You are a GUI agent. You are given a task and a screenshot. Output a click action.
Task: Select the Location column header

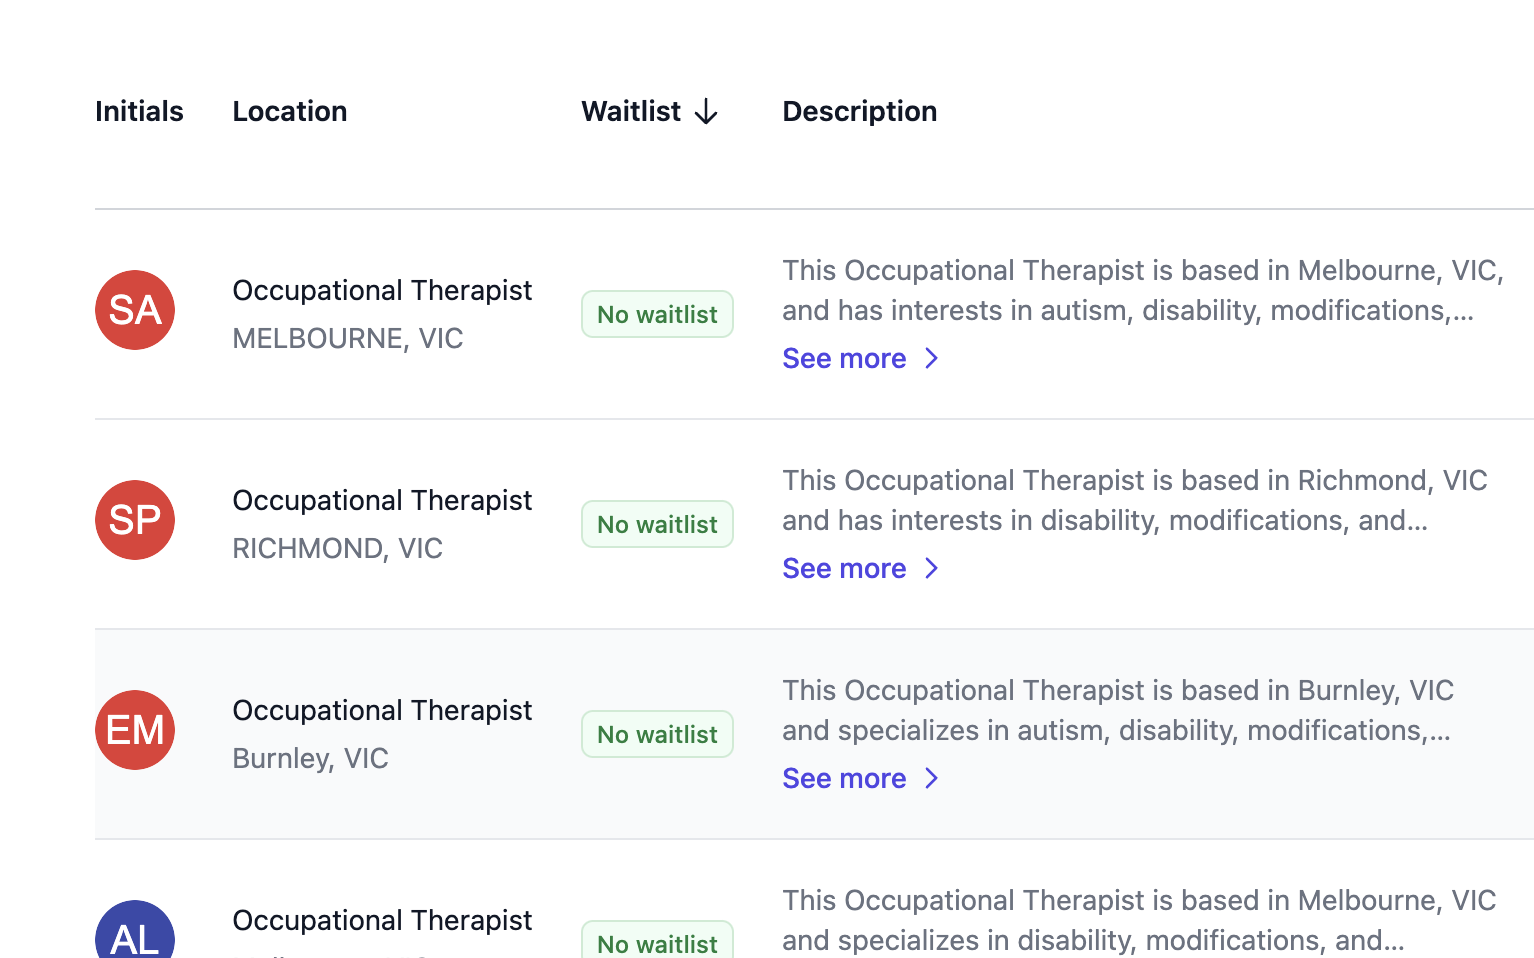[290, 111]
